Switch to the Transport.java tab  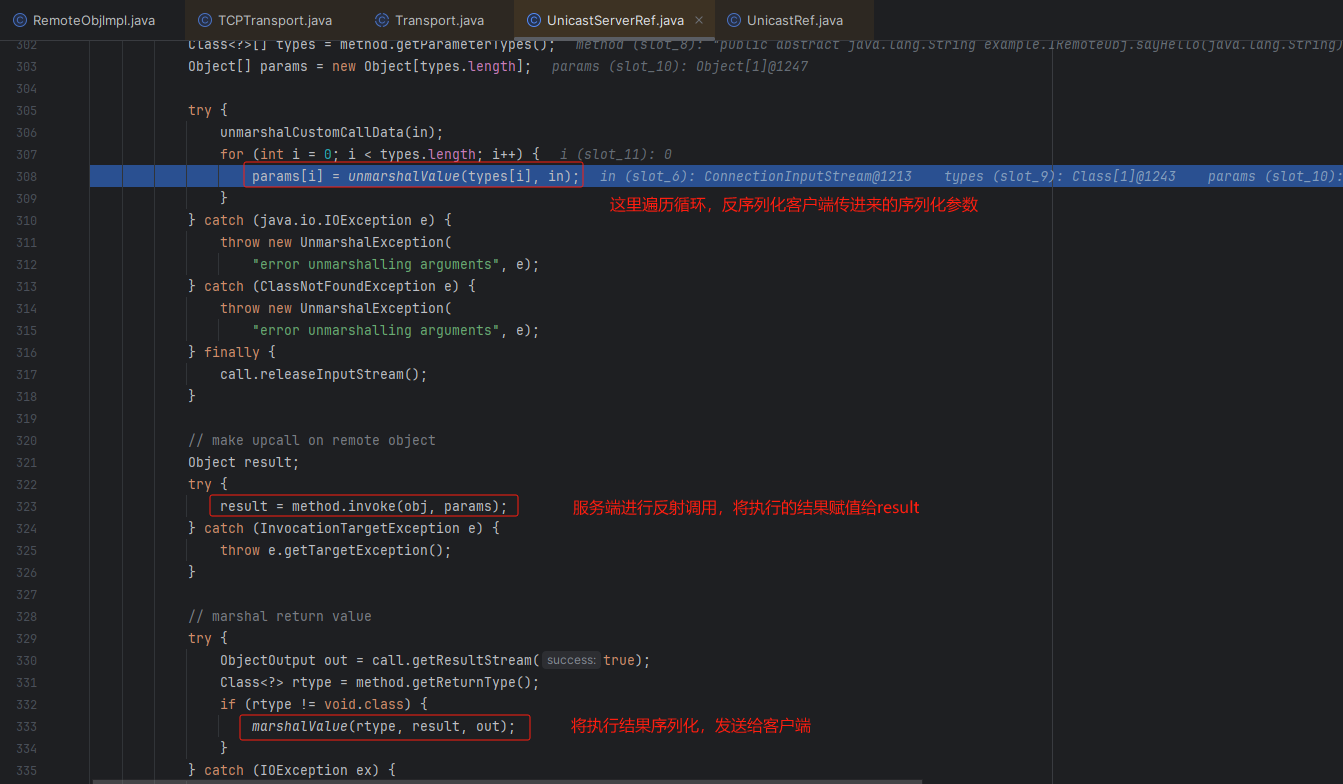pyautogui.click(x=439, y=20)
